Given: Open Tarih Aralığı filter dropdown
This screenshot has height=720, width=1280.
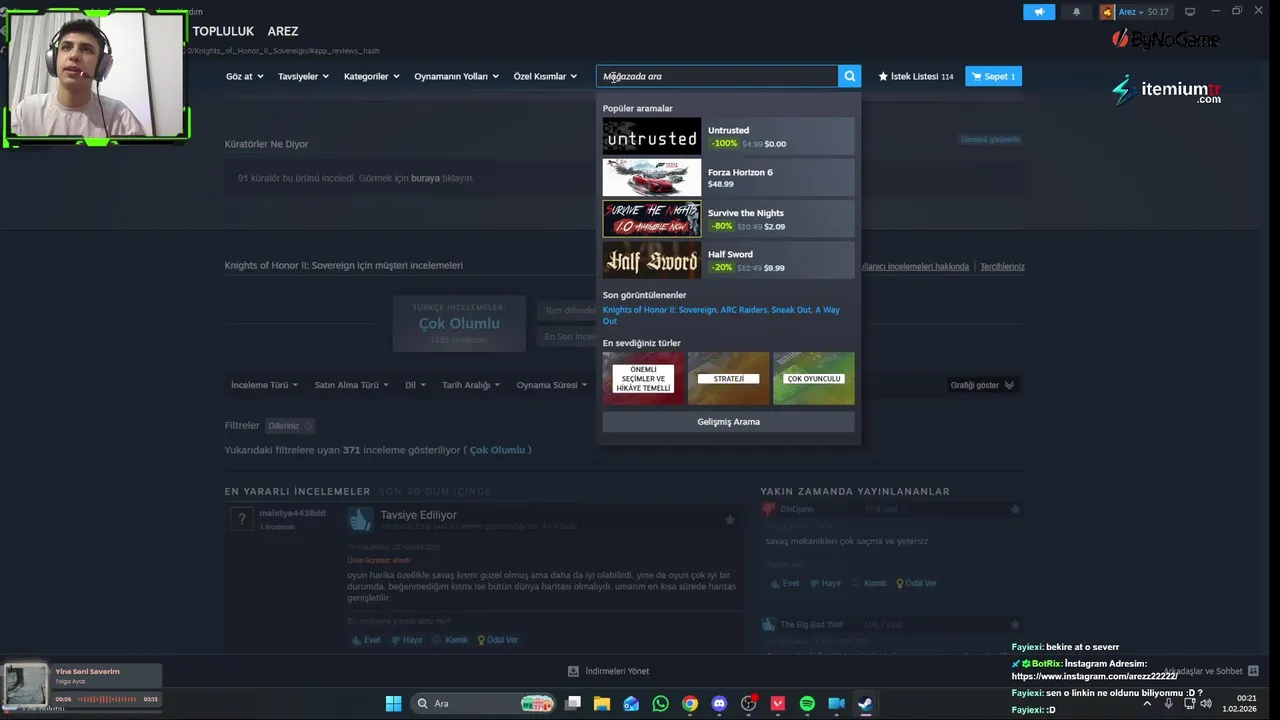Looking at the screenshot, I should pyautogui.click(x=471, y=385).
